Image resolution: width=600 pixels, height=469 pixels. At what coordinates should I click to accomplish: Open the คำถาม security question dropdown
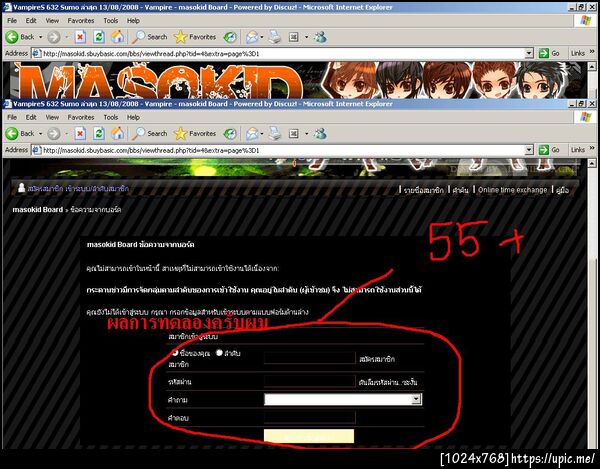coord(416,399)
